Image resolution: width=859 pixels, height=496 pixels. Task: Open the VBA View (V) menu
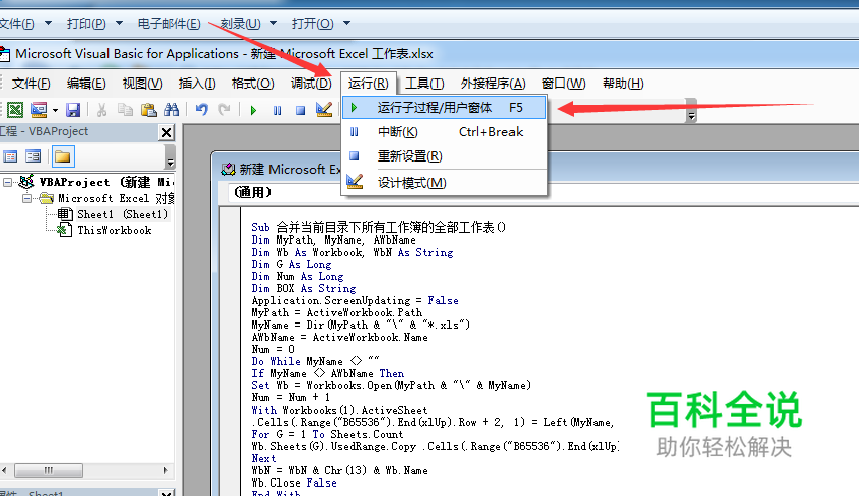click(x=142, y=83)
